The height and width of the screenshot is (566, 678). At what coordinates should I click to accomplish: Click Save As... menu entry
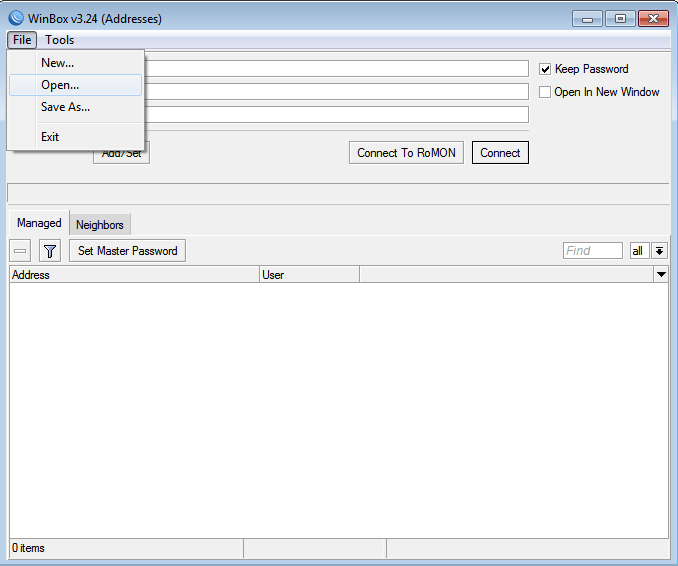point(65,107)
